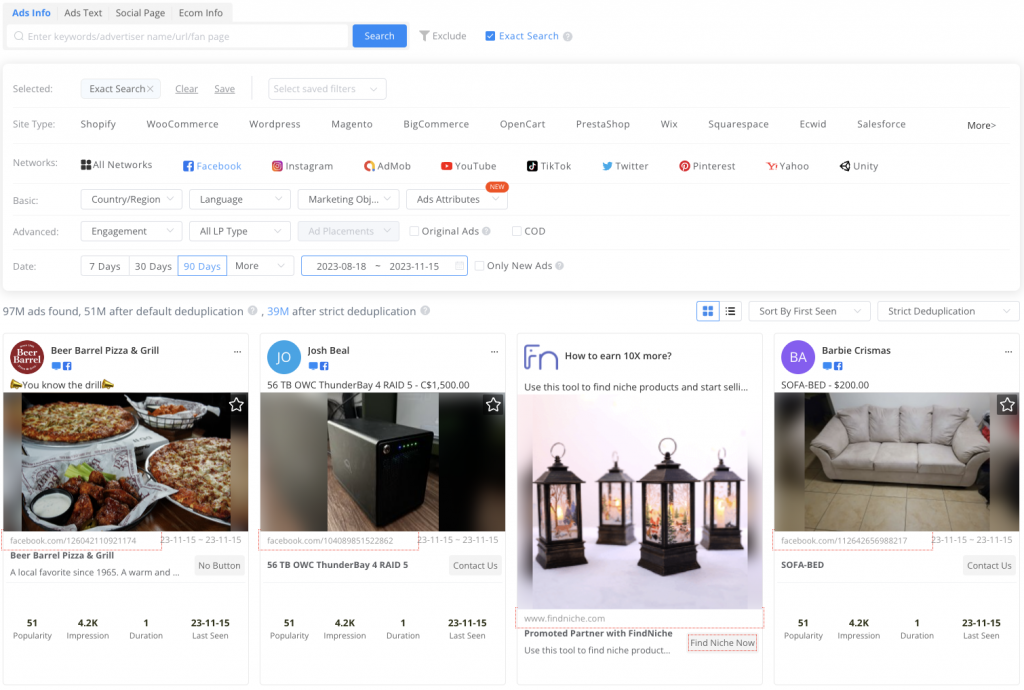Select WooCommerce site type
This screenshot has height=690, width=1024.
182,124
